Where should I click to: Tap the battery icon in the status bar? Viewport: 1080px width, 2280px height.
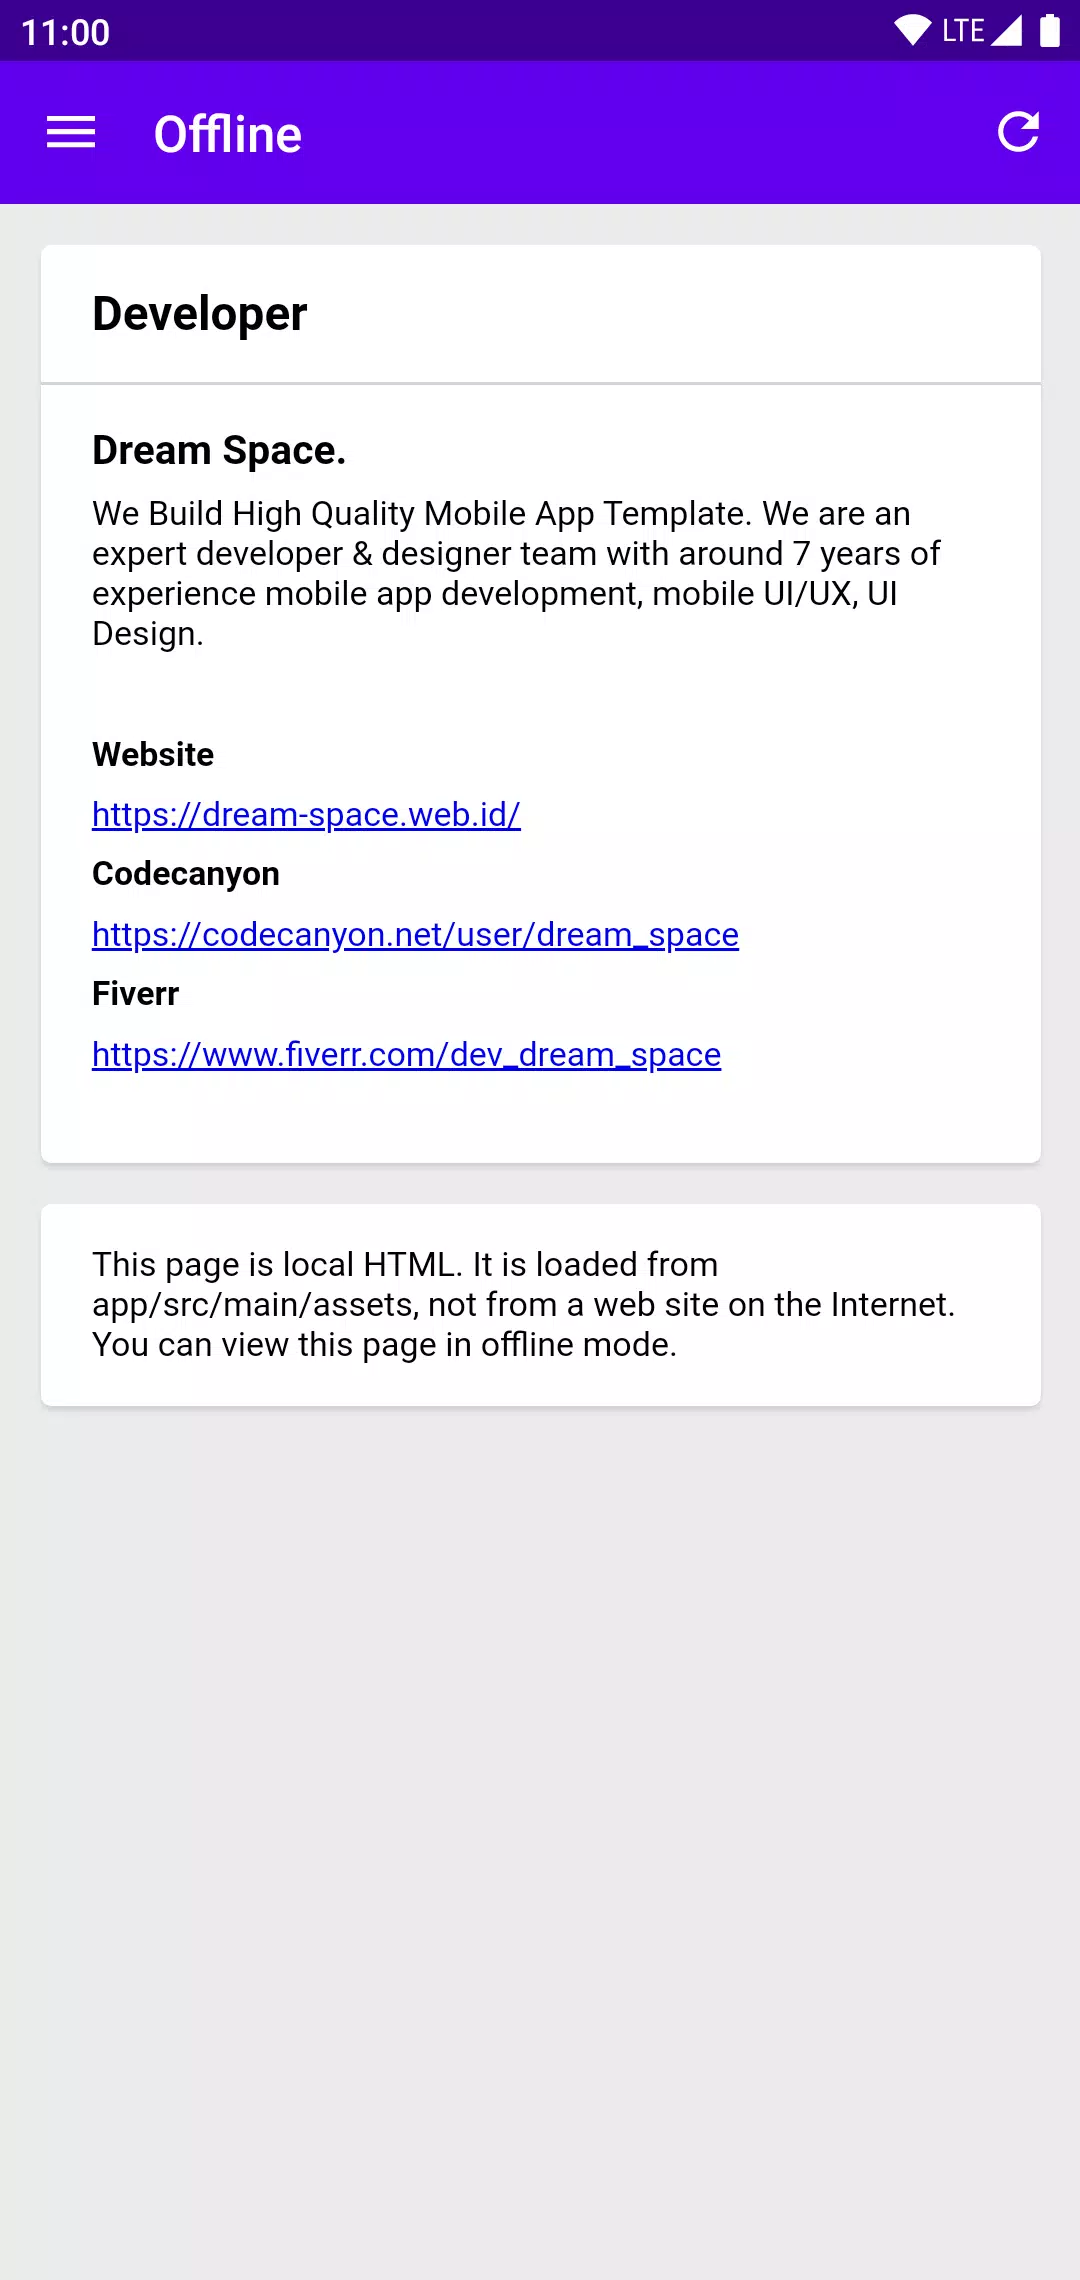tap(1049, 31)
